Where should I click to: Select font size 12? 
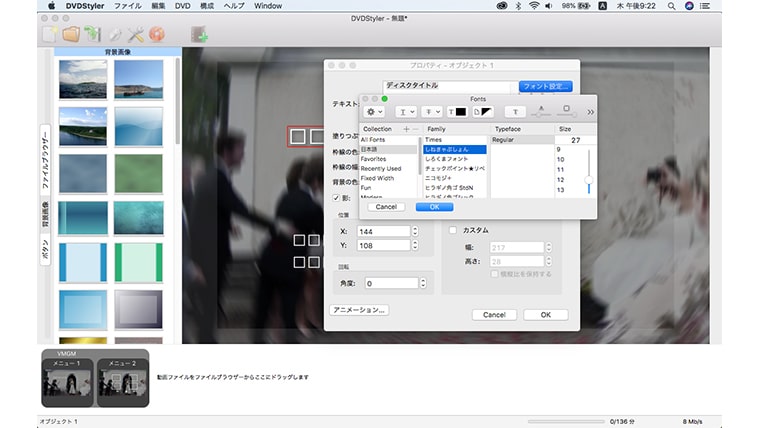coord(560,180)
